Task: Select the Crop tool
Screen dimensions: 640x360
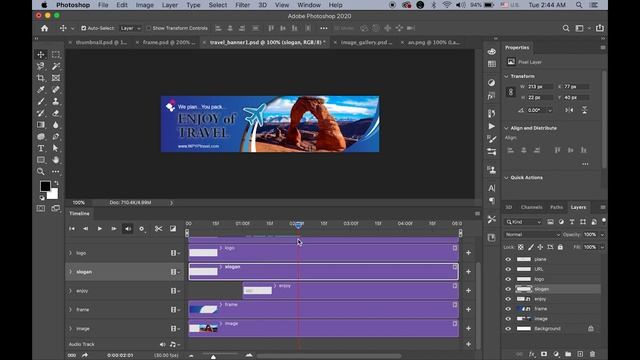Action: pos(41,78)
